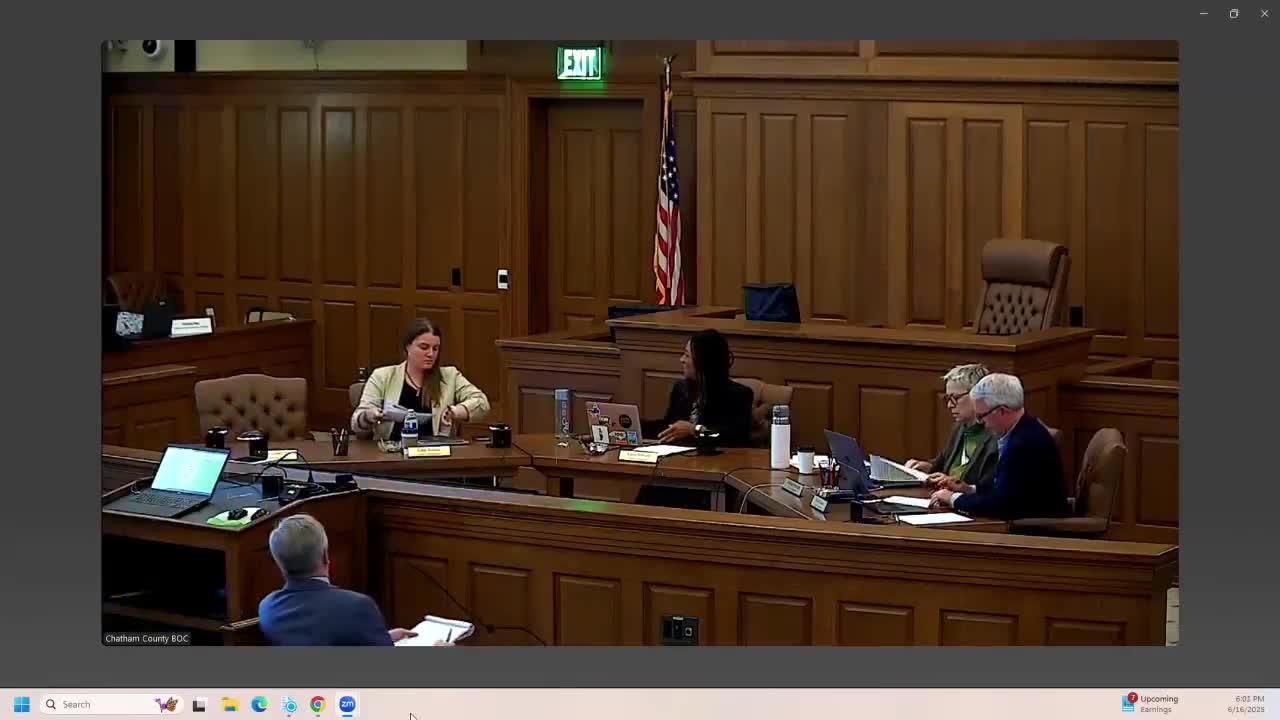This screenshot has height=720, width=1280.
Task: Open the Windows Start menu
Action: click(21, 704)
